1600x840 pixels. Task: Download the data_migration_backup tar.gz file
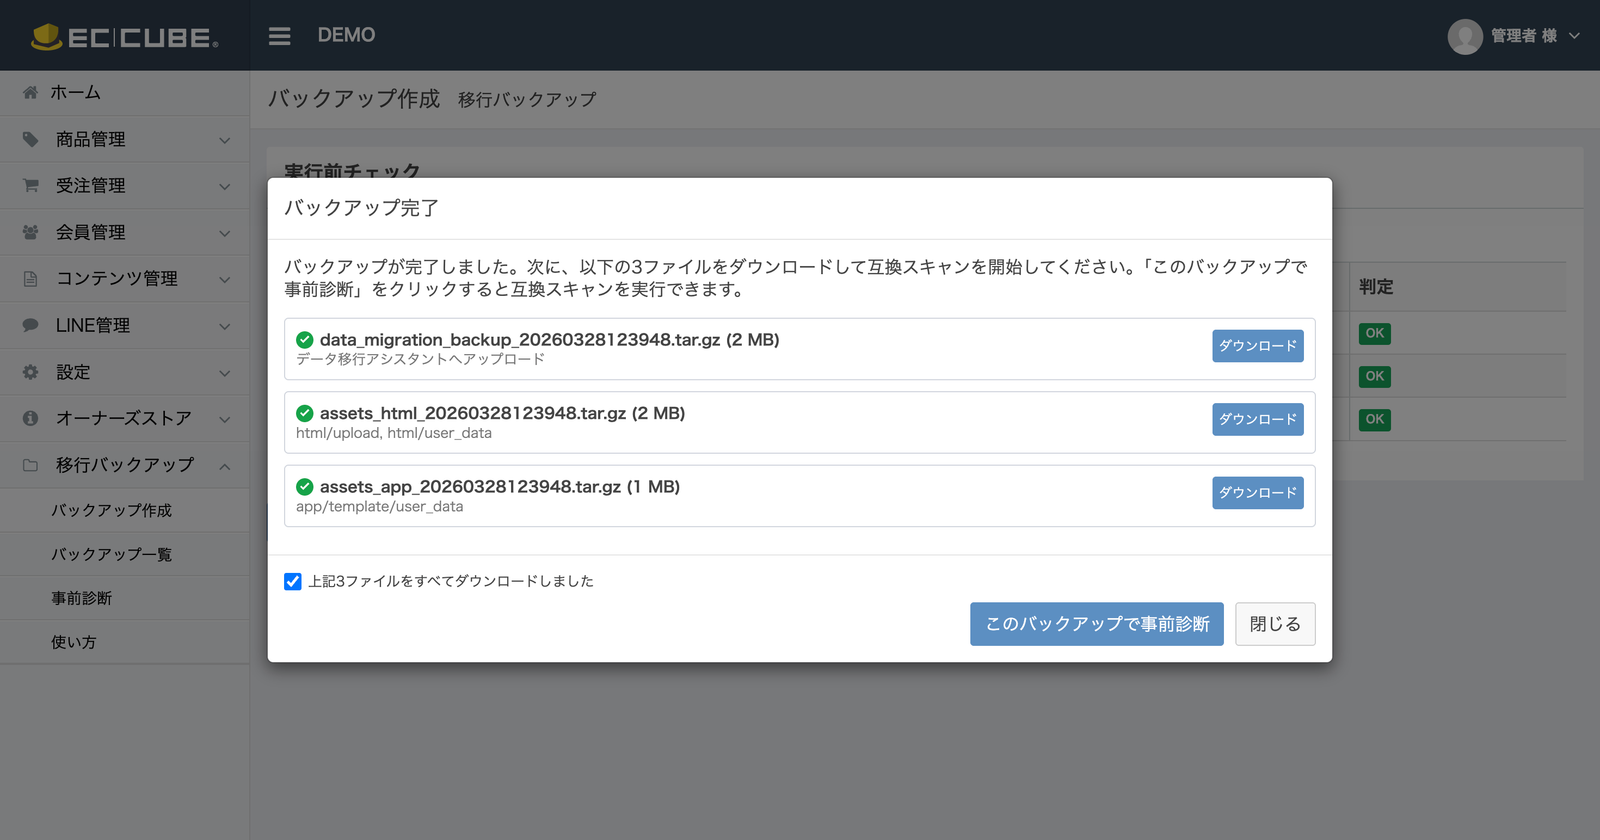point(1257,346)
